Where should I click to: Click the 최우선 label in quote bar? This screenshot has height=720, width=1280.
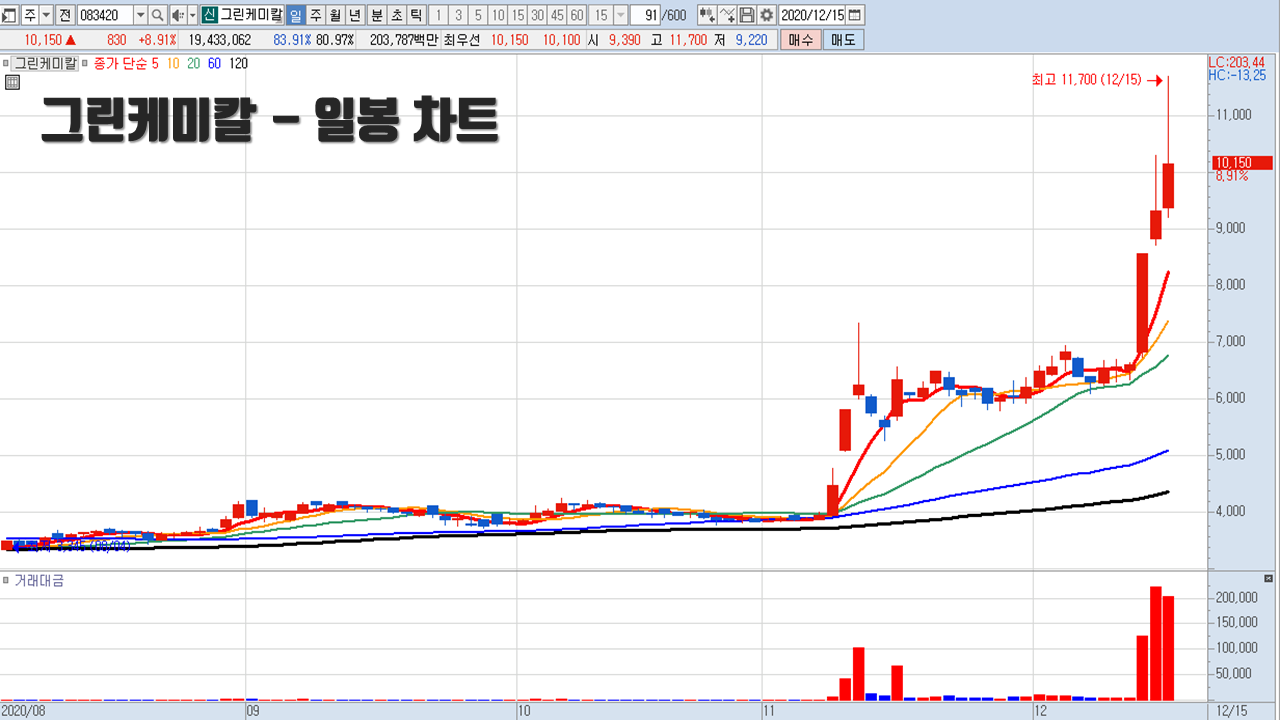(x=461, y=40)
